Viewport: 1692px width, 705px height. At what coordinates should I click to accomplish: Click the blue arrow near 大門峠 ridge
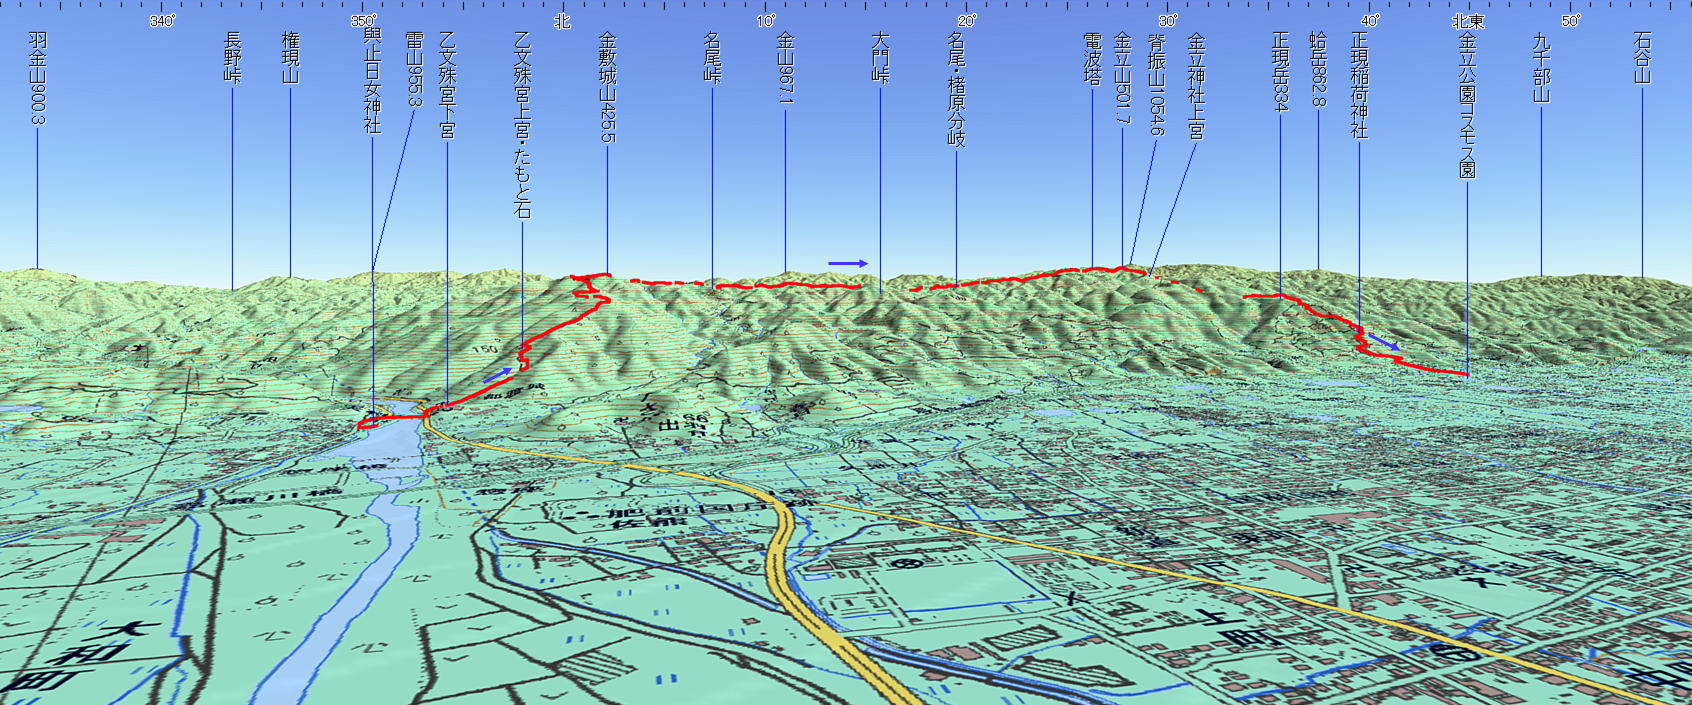tap(847, 263)
